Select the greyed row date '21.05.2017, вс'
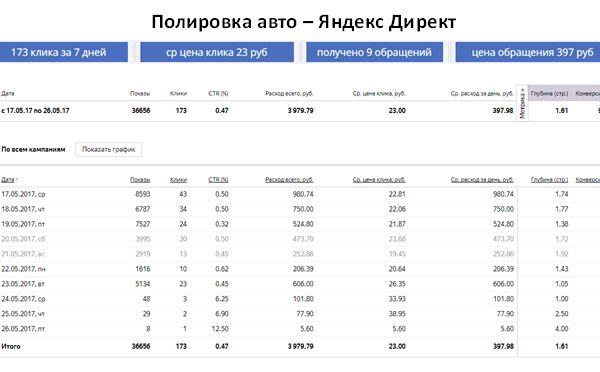The image size is (600, 372). point(23,254)
